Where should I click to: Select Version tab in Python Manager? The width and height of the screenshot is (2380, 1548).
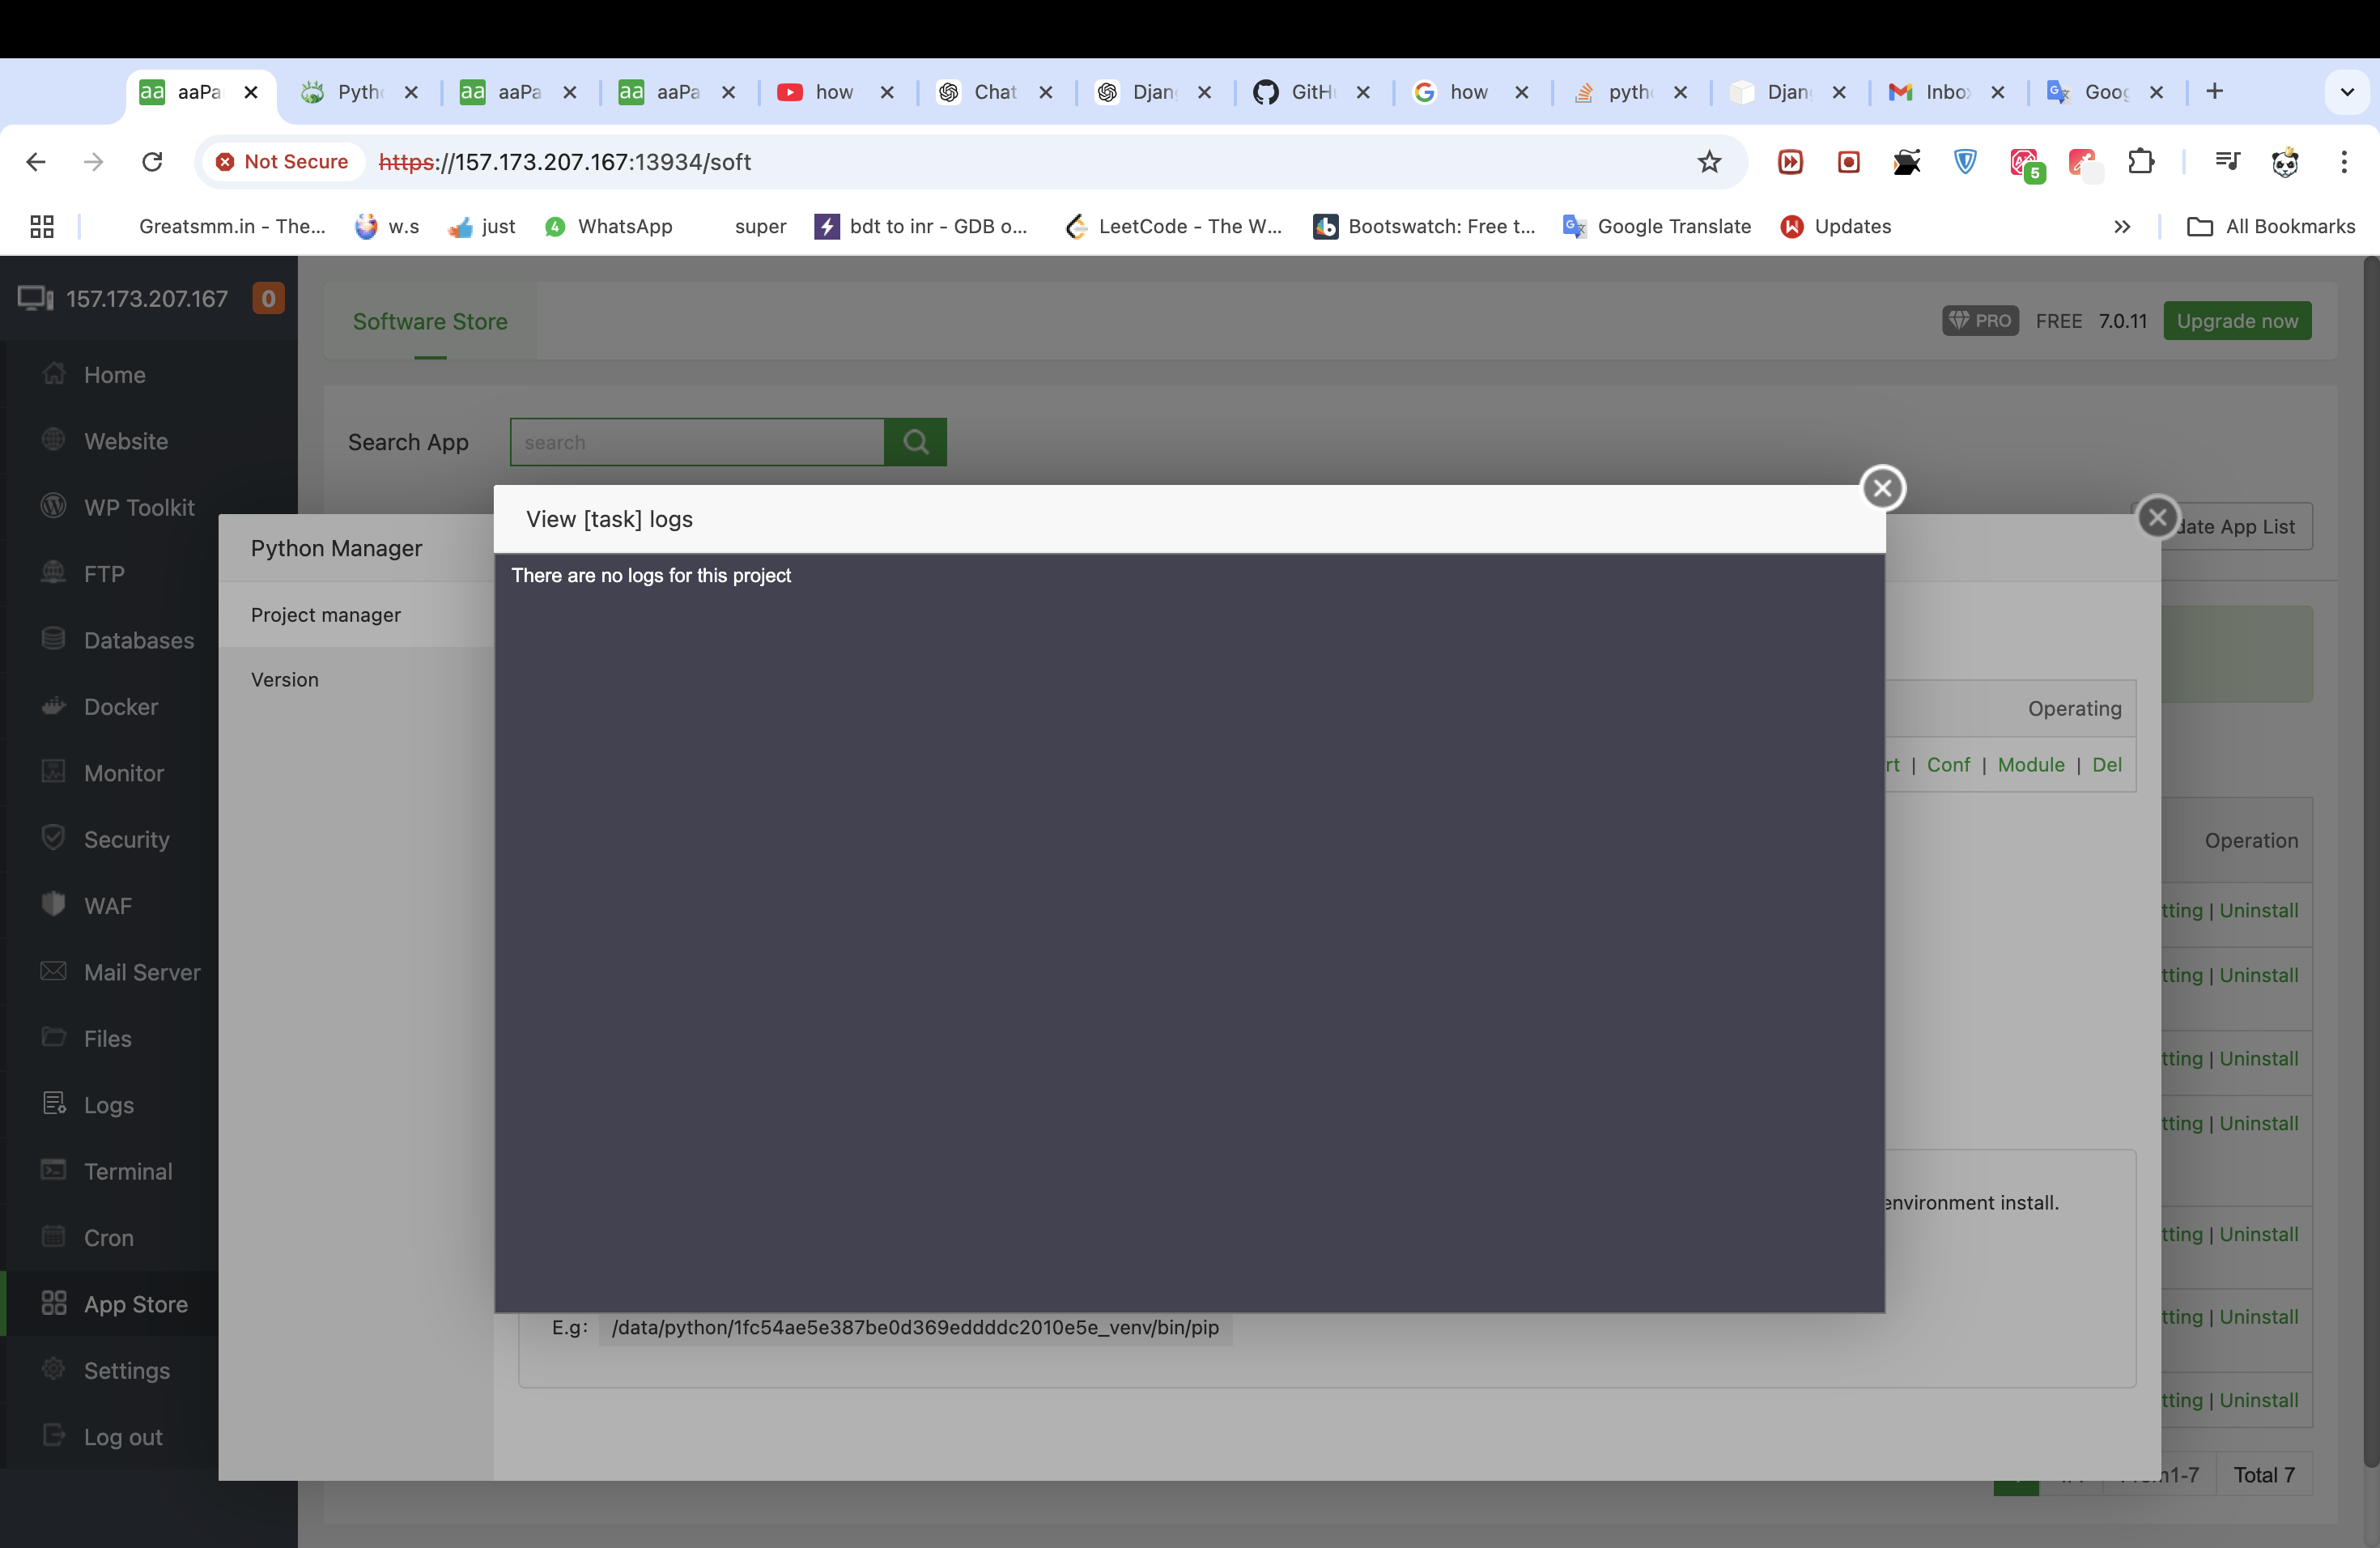[285, 680]
